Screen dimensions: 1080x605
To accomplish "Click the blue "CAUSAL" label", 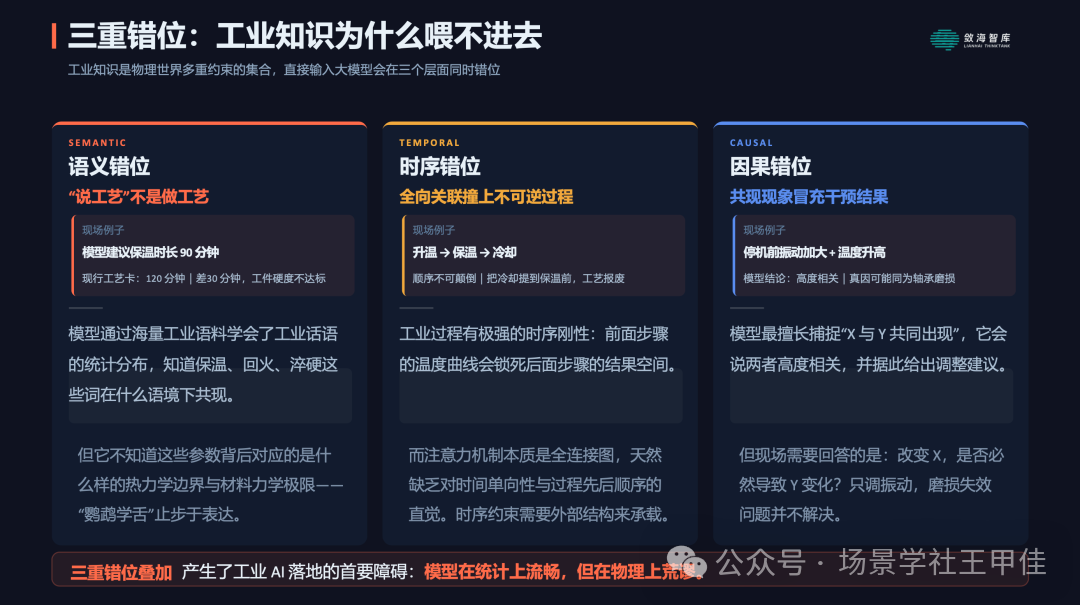I will [751, 143].
